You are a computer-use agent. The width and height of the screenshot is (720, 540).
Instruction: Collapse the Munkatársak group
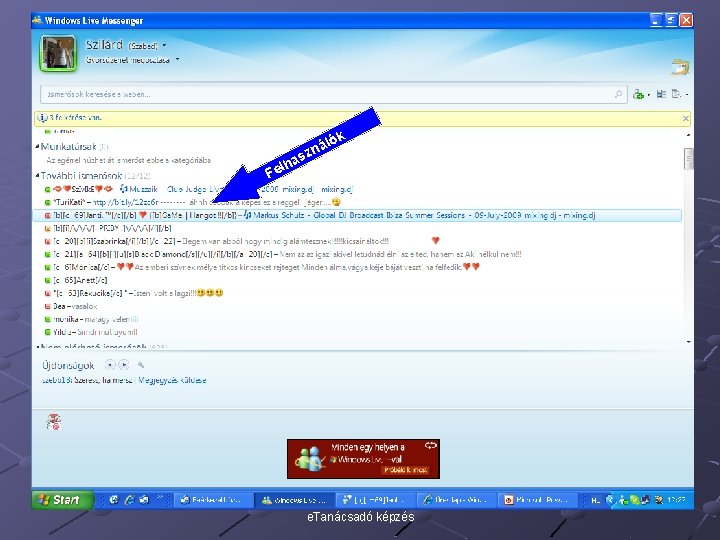(x=38, y=146)
